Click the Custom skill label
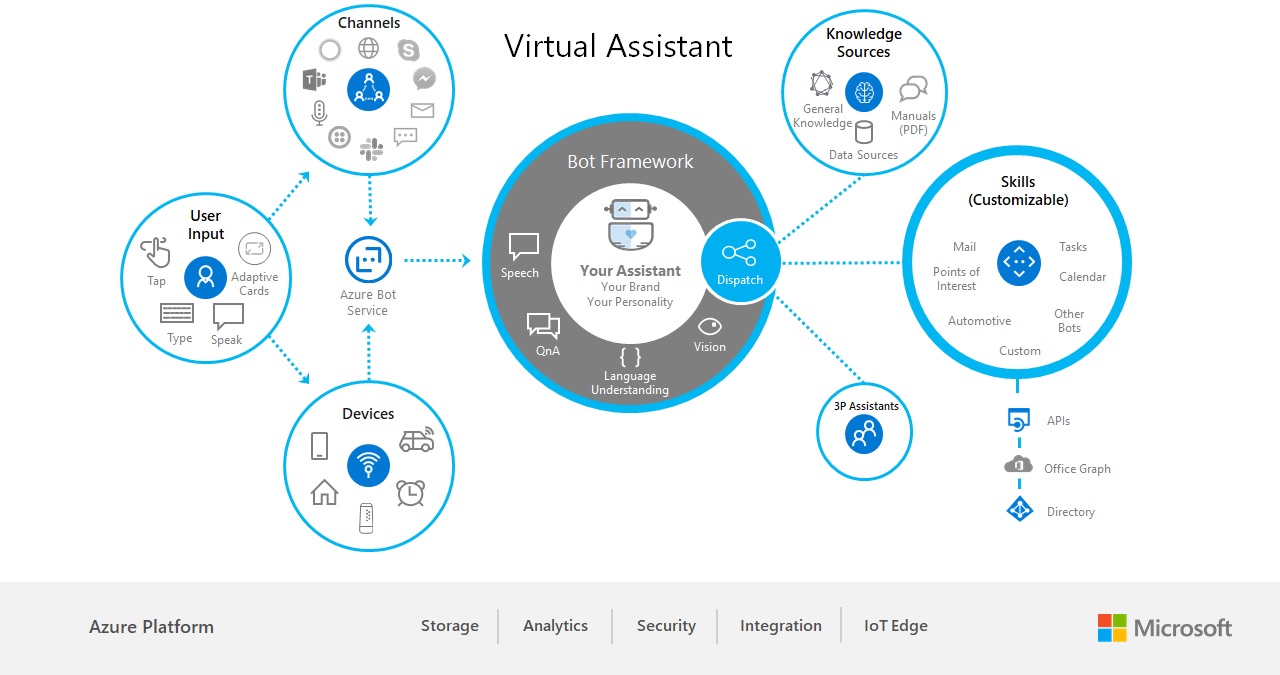Screen dimensions: 1280x675 point(1020,351)
